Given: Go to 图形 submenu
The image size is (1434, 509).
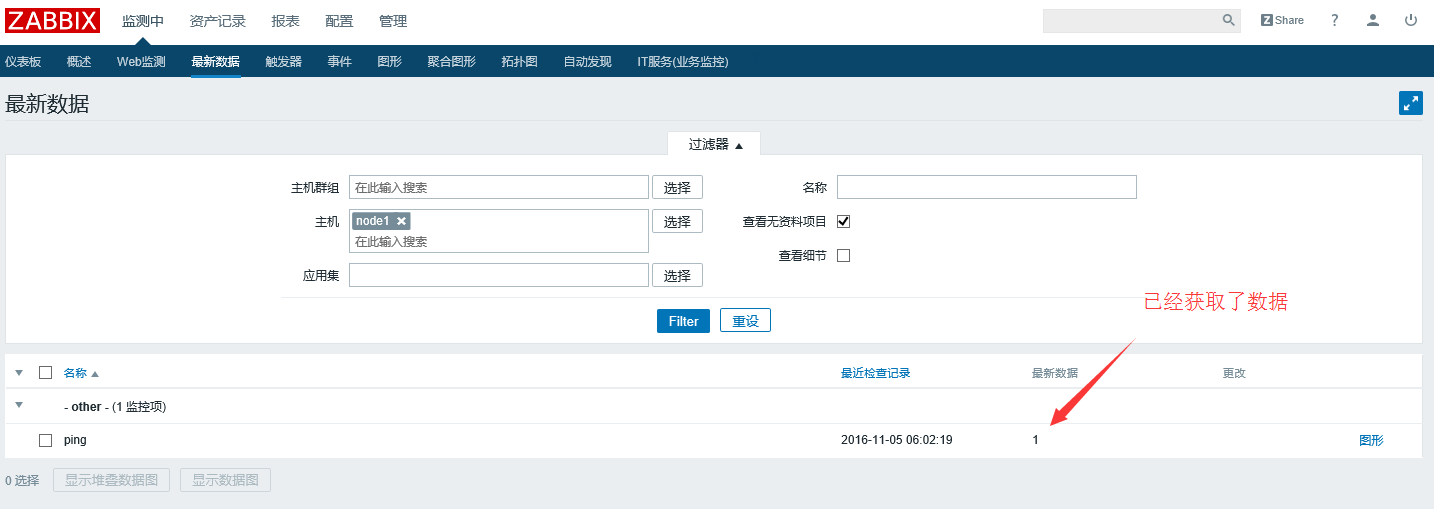Looking at the screenshot, I should [x=390, y=62].
